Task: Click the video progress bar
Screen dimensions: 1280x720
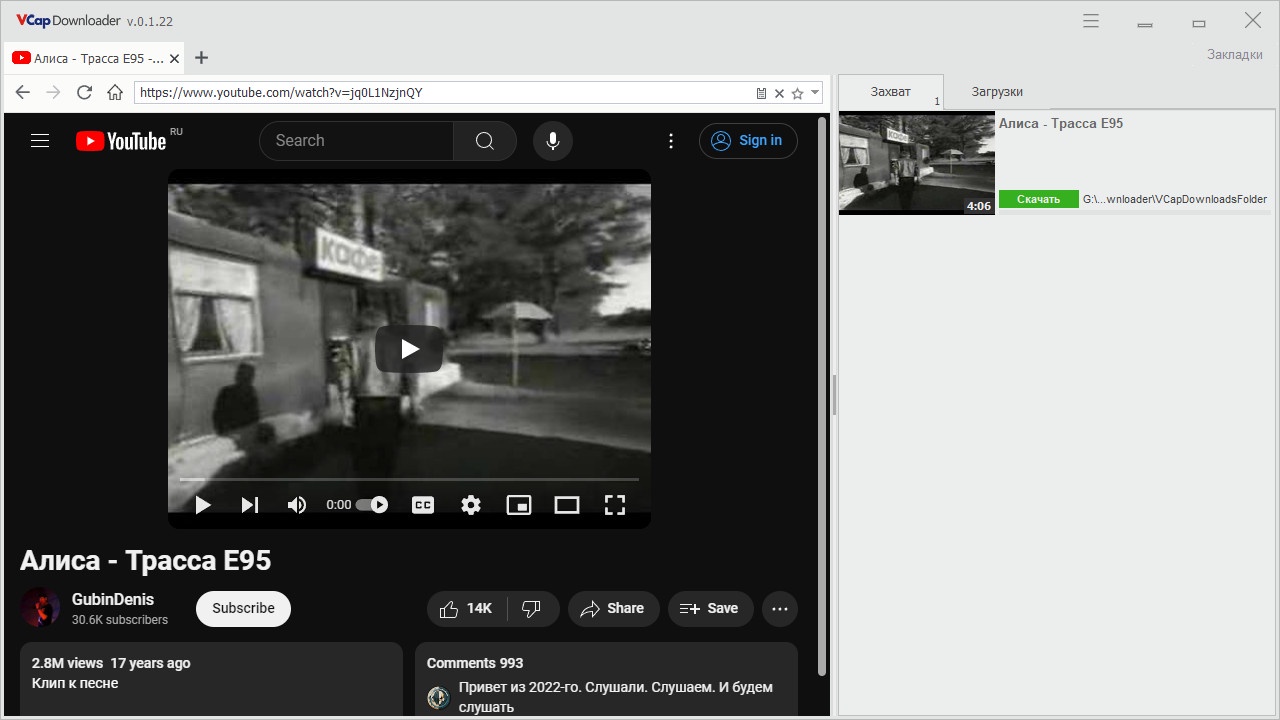Action: (x=408, y=480)
